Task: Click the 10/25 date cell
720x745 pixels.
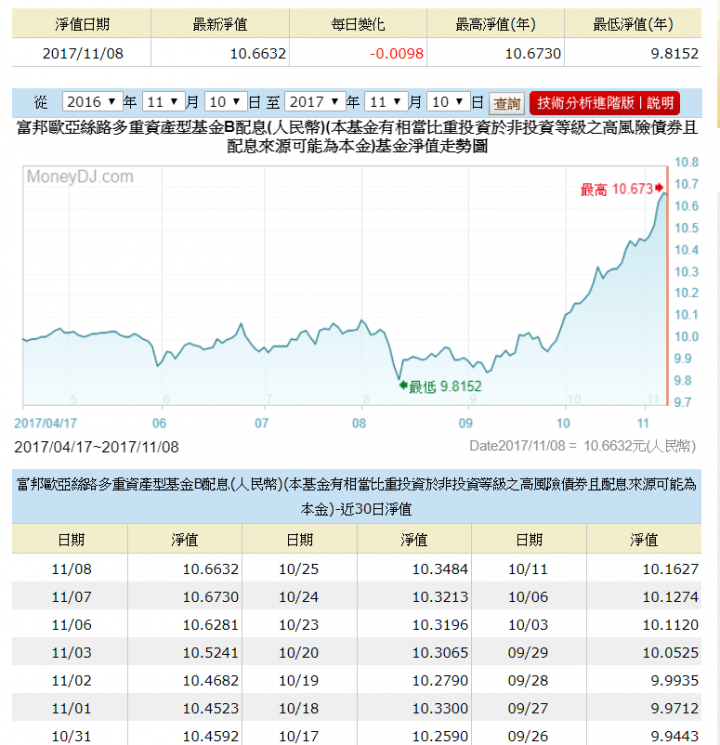Action: click(x=299, y=569)
